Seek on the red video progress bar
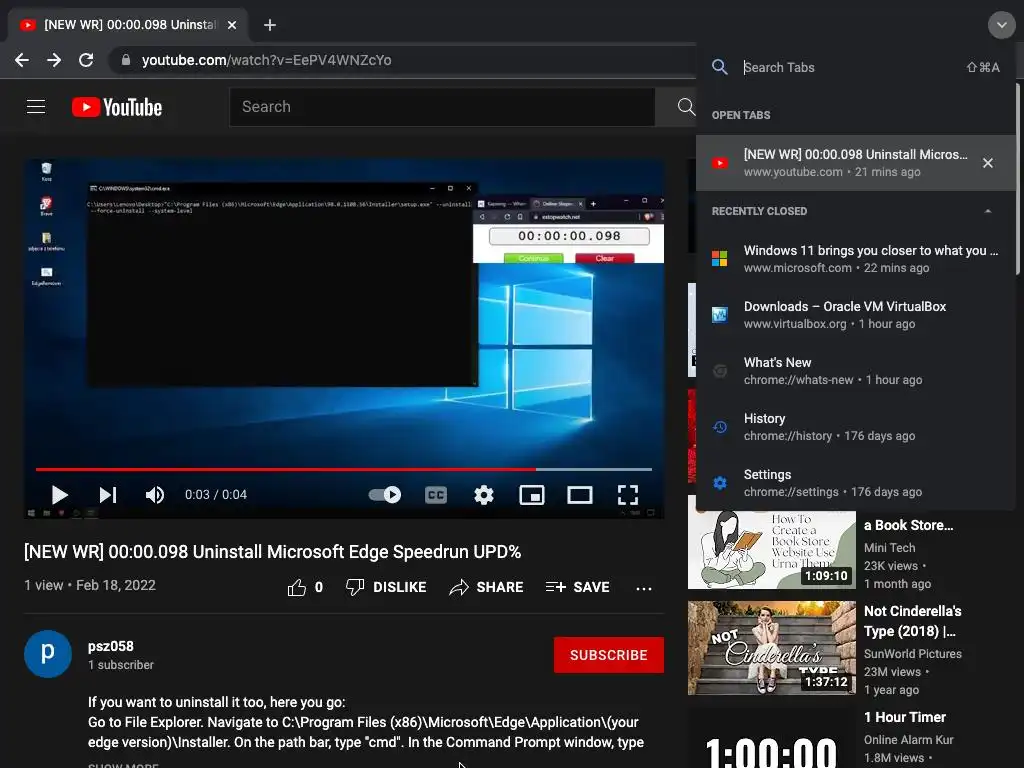The height and width of the screenshot is (768, 1024). coord(344,469)
